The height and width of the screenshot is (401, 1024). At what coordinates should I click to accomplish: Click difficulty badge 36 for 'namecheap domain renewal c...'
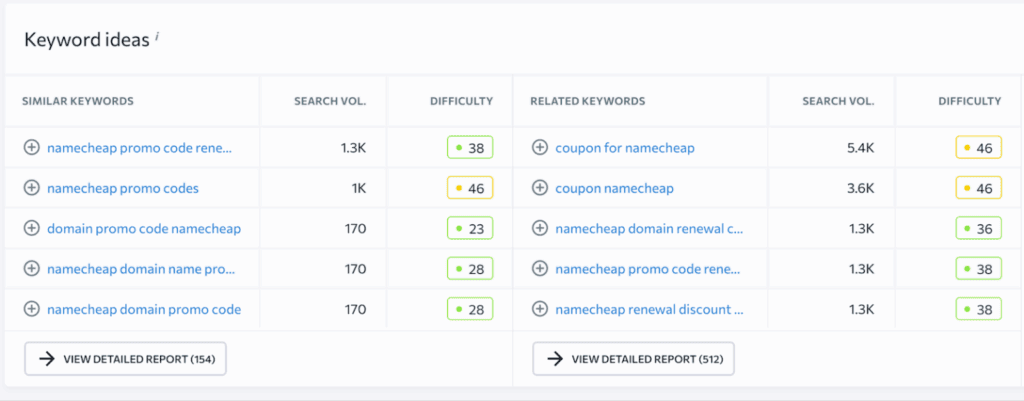pyautogui.click(x=978, y=229)
